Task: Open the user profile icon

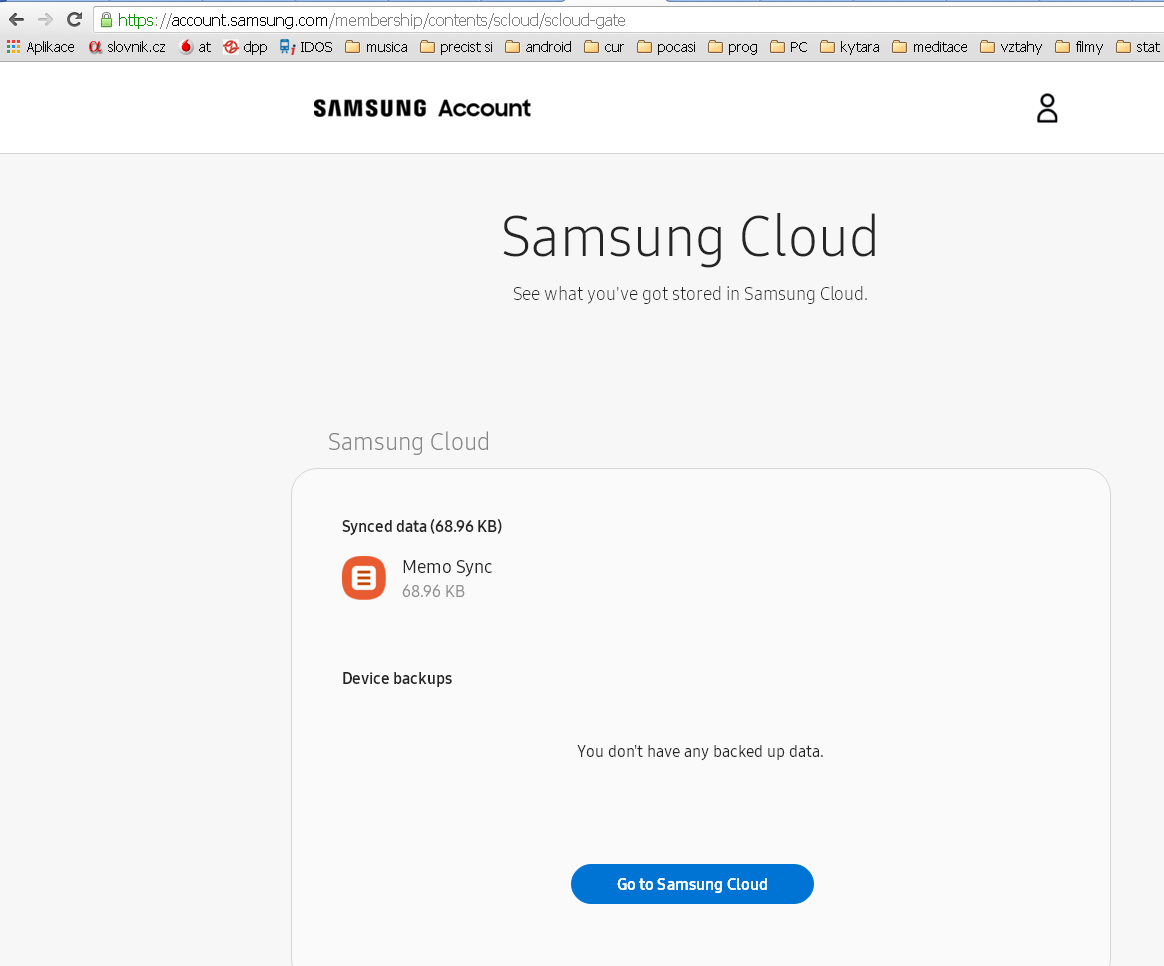Action: tap(1047, 108)
